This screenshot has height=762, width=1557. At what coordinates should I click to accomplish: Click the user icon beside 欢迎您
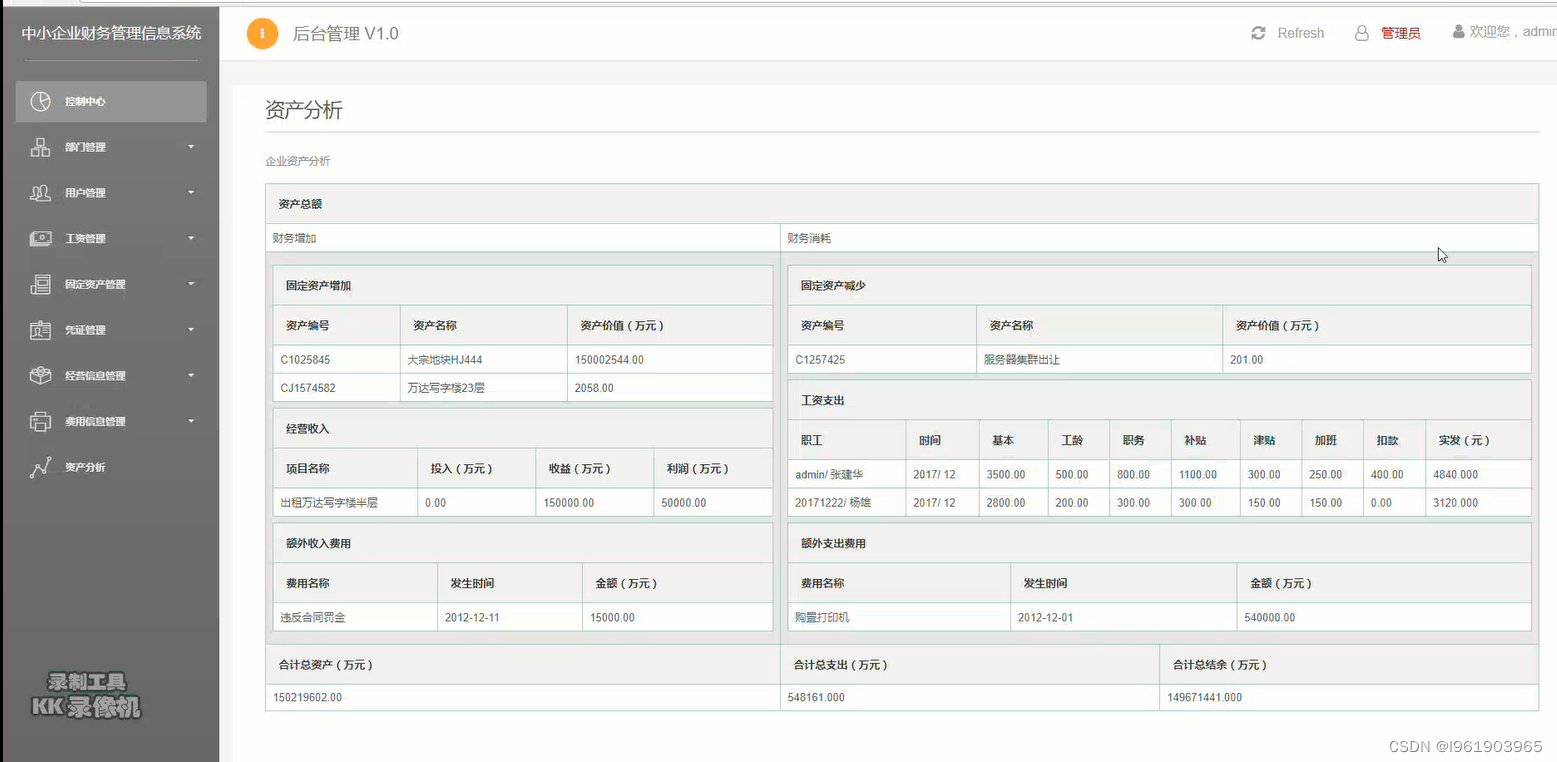coord(1458,32)
